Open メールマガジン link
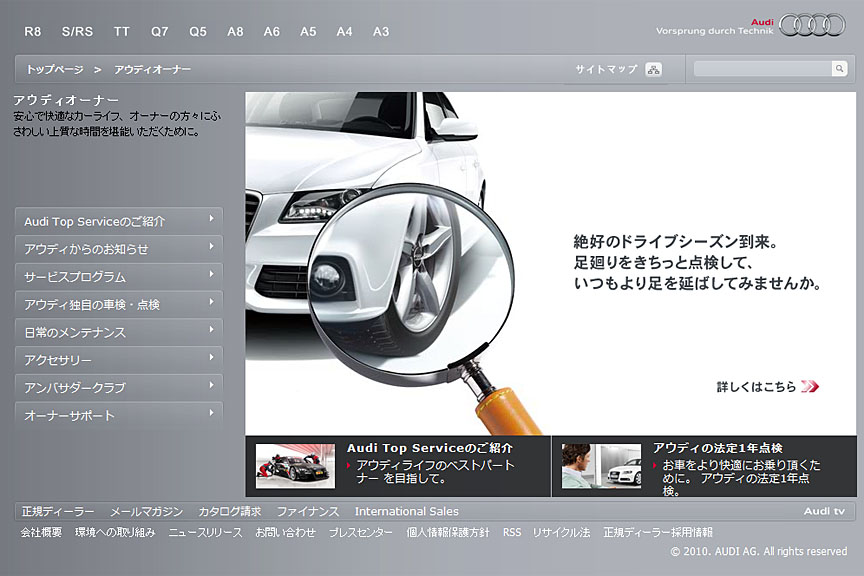This screenshot has height=576, width=864. pyautogui.click(x=147, y=512)
